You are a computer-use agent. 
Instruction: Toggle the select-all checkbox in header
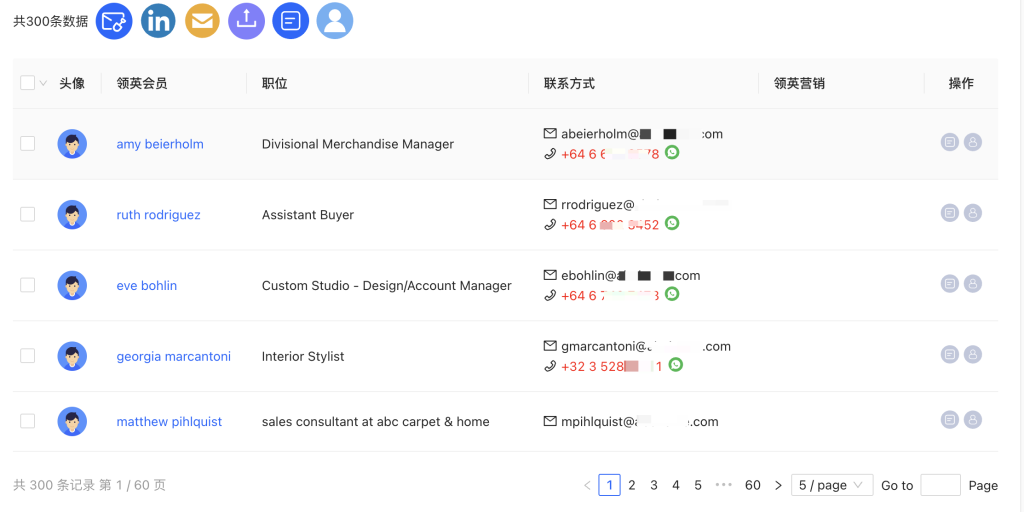27,83
